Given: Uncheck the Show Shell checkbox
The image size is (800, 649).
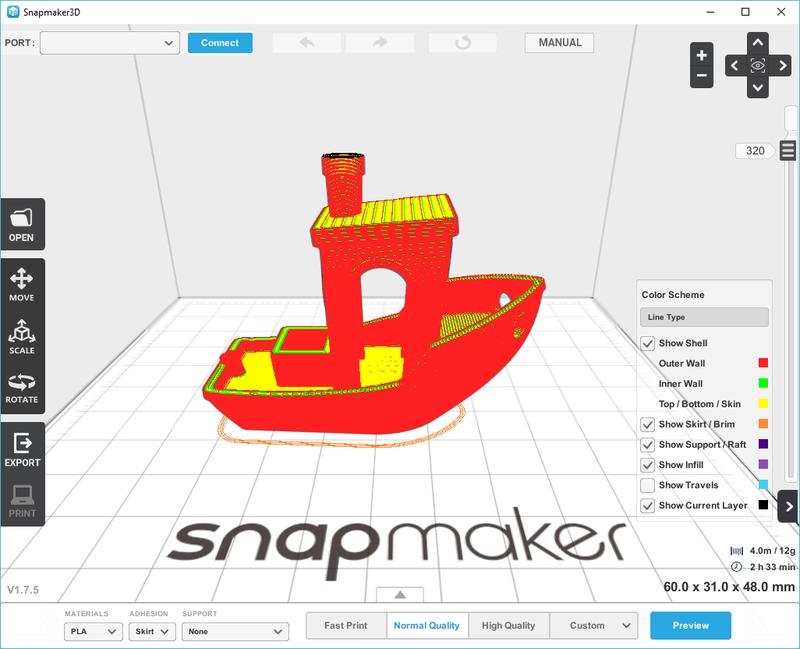Looking at the screenshot, I should pos(648,344).
